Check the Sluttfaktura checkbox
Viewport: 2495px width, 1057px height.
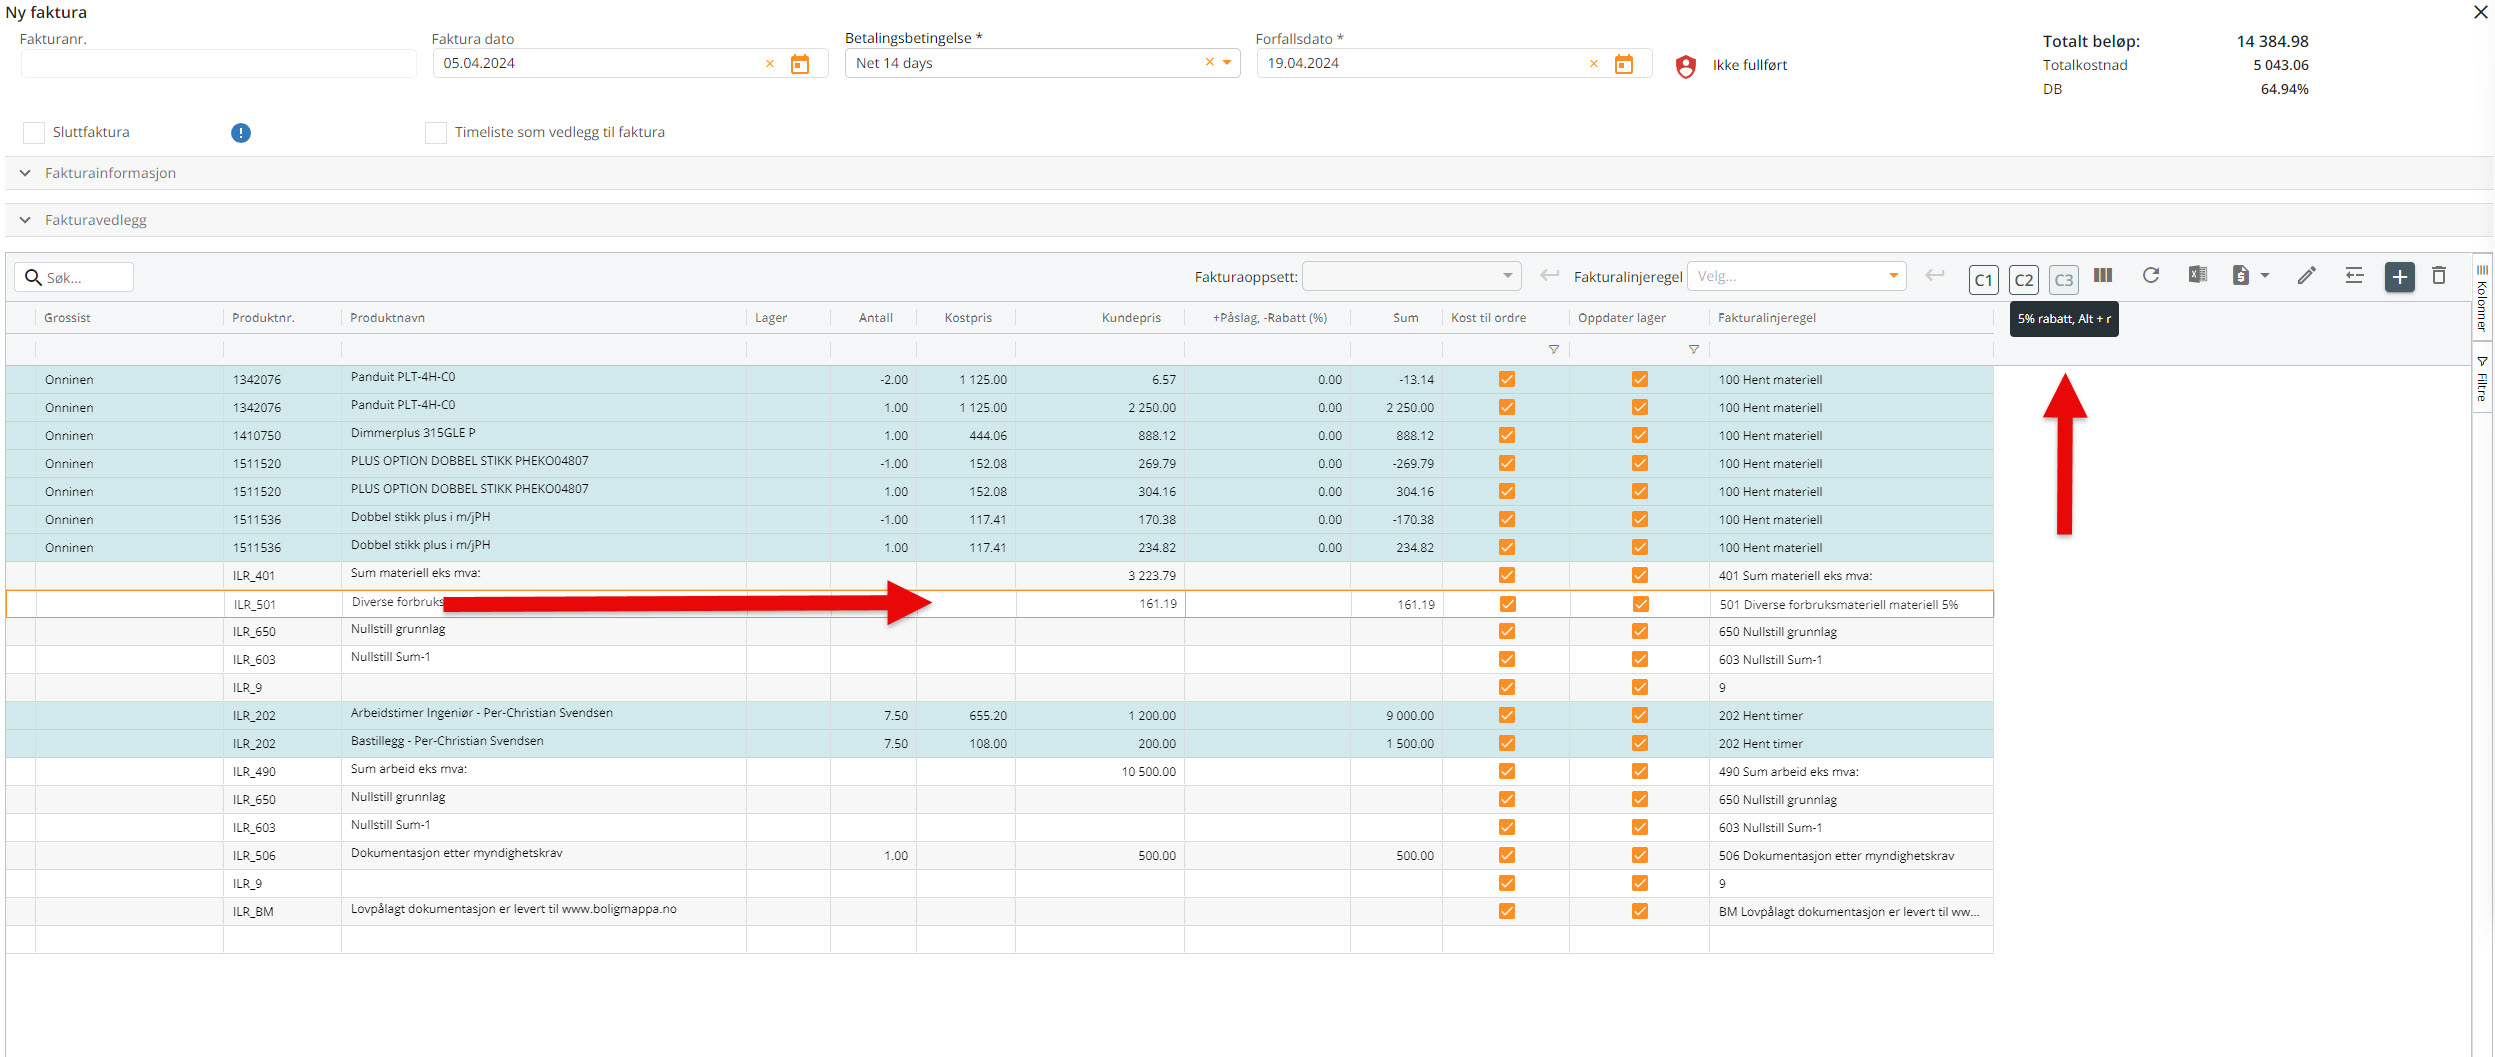tap(34, 133)
